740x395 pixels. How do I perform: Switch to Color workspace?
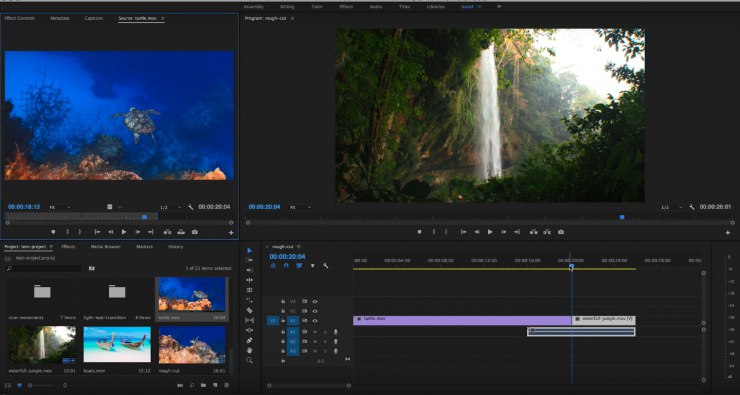point(318,7)
